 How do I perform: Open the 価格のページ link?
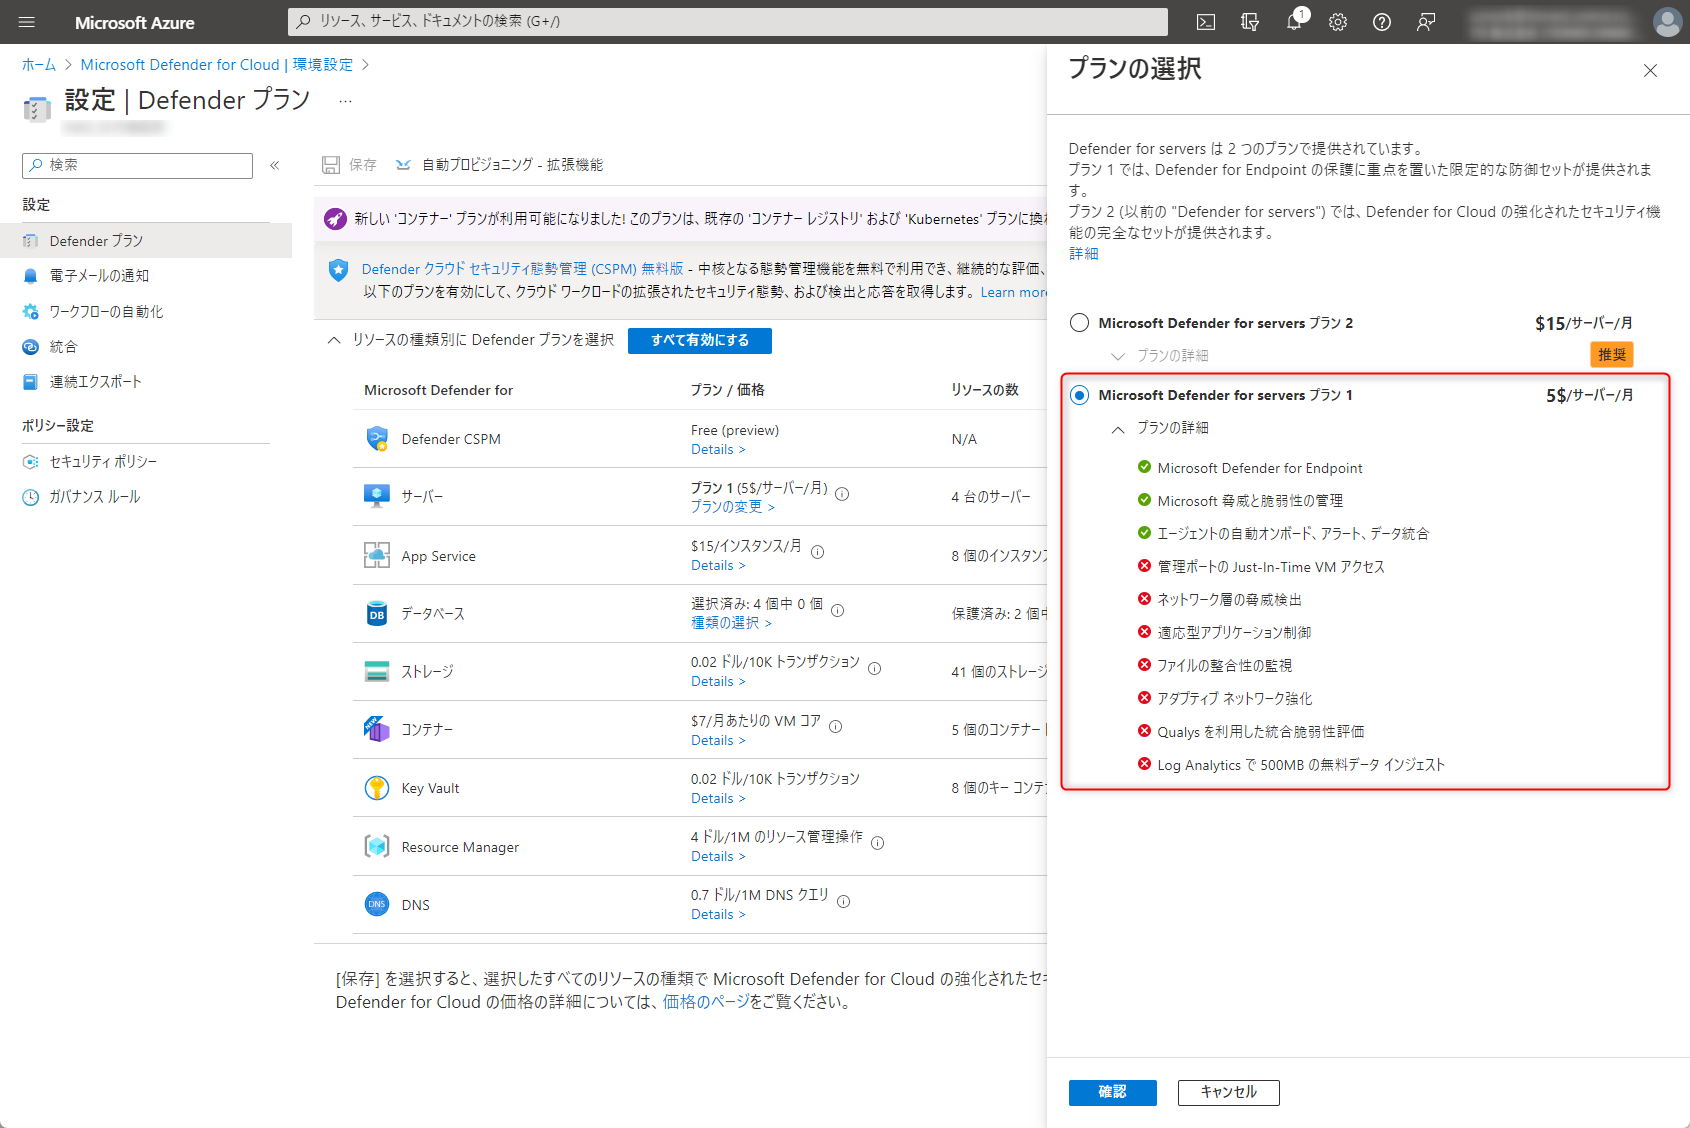pyautogui.click(x=706, y=1002)
